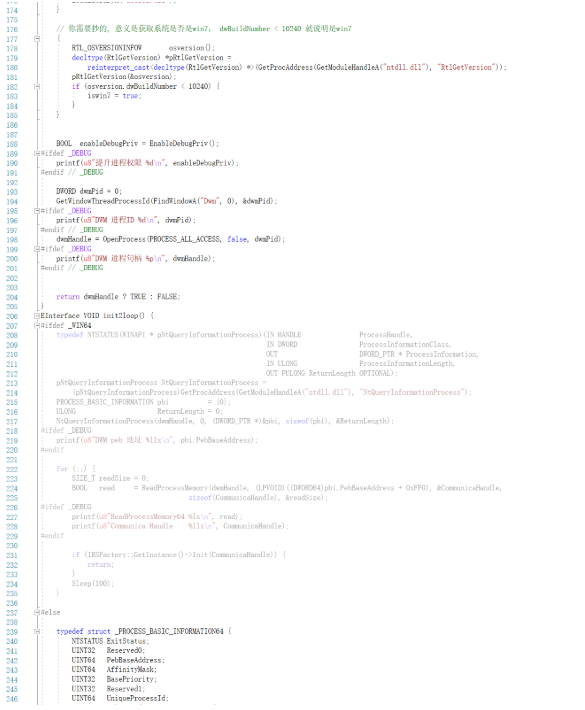Viewport: 585px width, 710px height.
Task: Collapse the if block at line 182
Action: click(37, 86)
